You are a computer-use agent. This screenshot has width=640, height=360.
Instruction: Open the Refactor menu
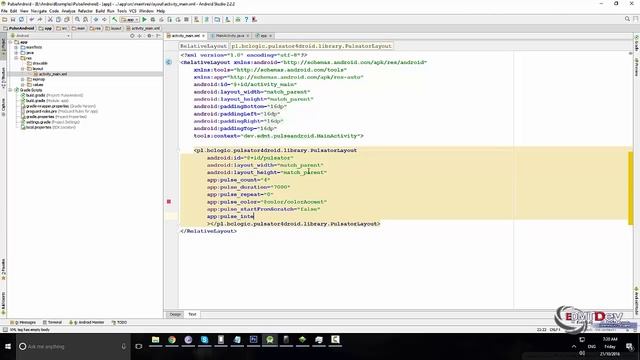point(85,11)
